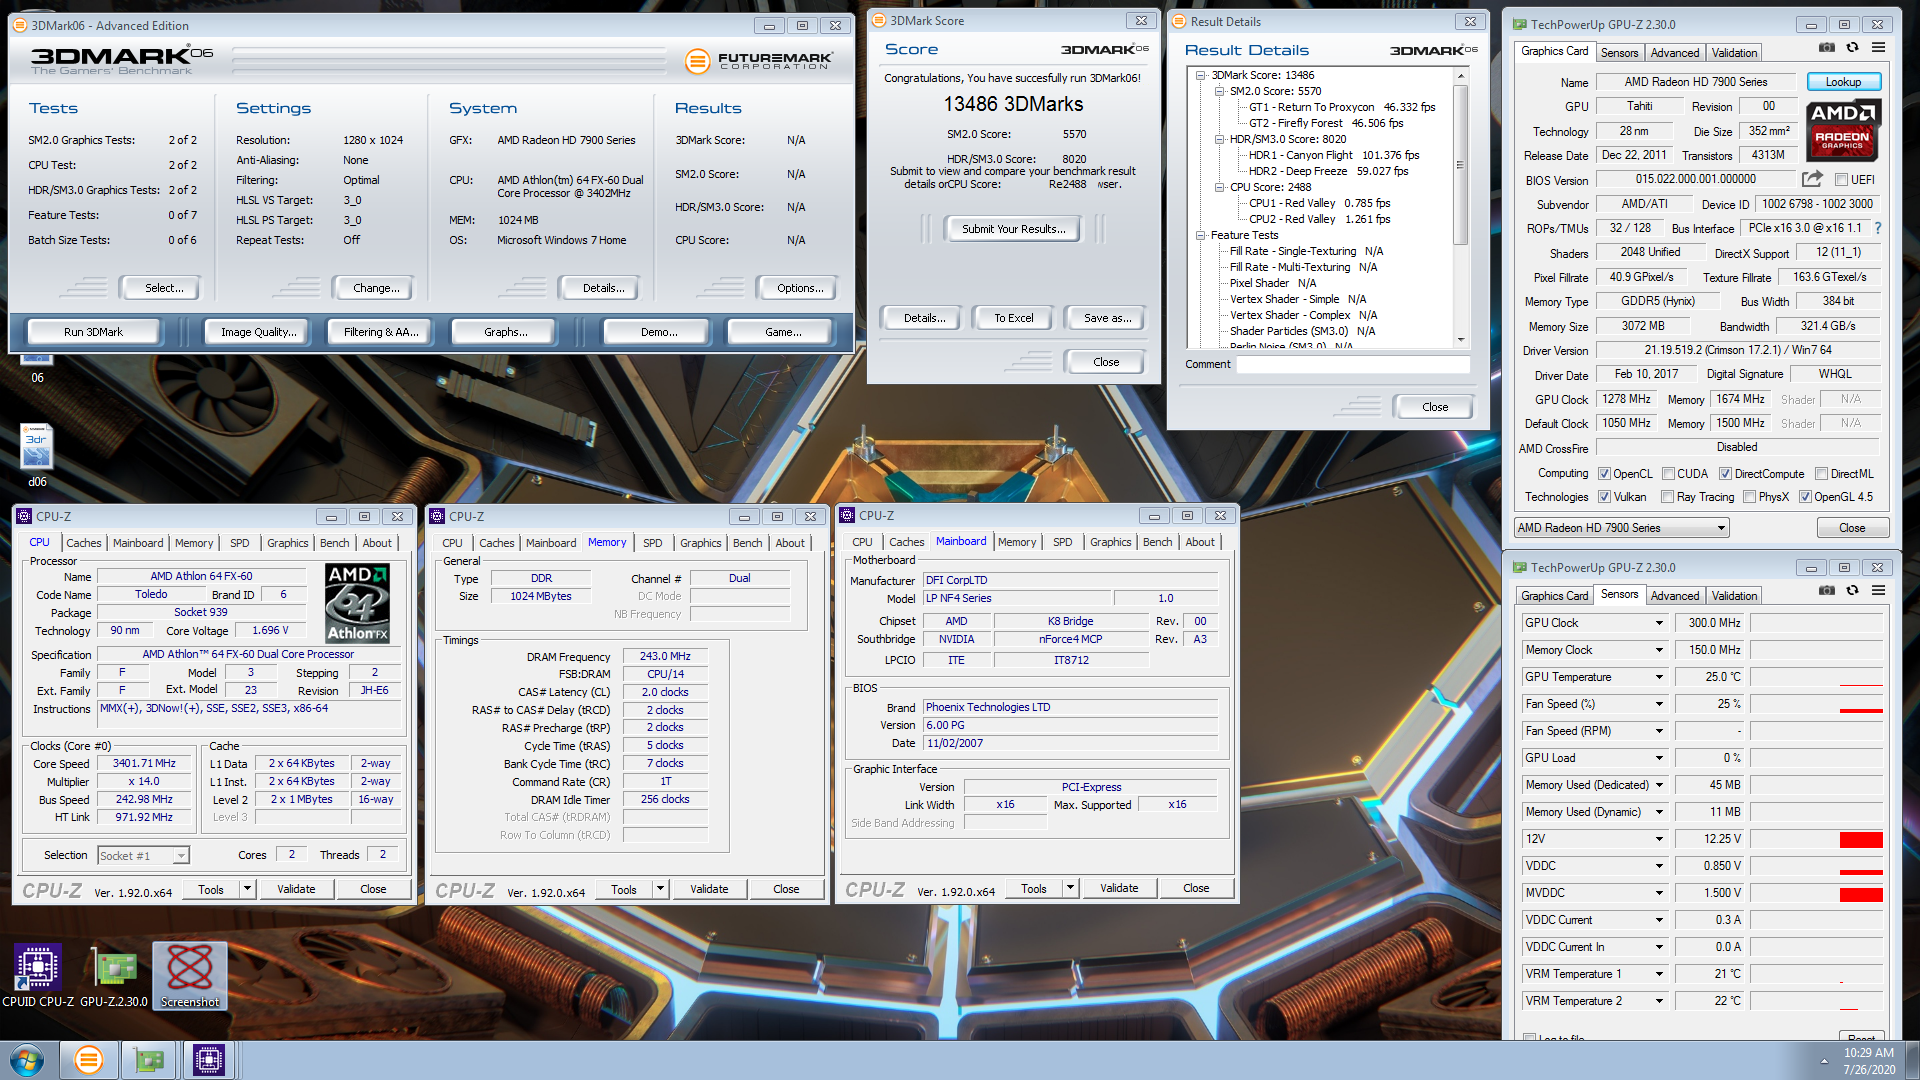The height and width of the screenshot is (1080, 1920).
Task: Click the 3DMark Score window title icon
Action: [878, 20]
